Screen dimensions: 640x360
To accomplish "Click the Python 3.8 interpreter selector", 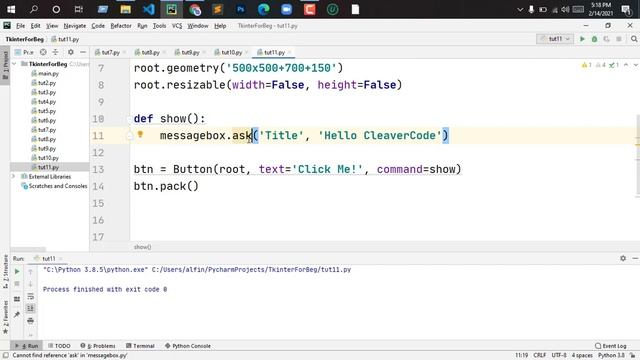I will [611, 356].
